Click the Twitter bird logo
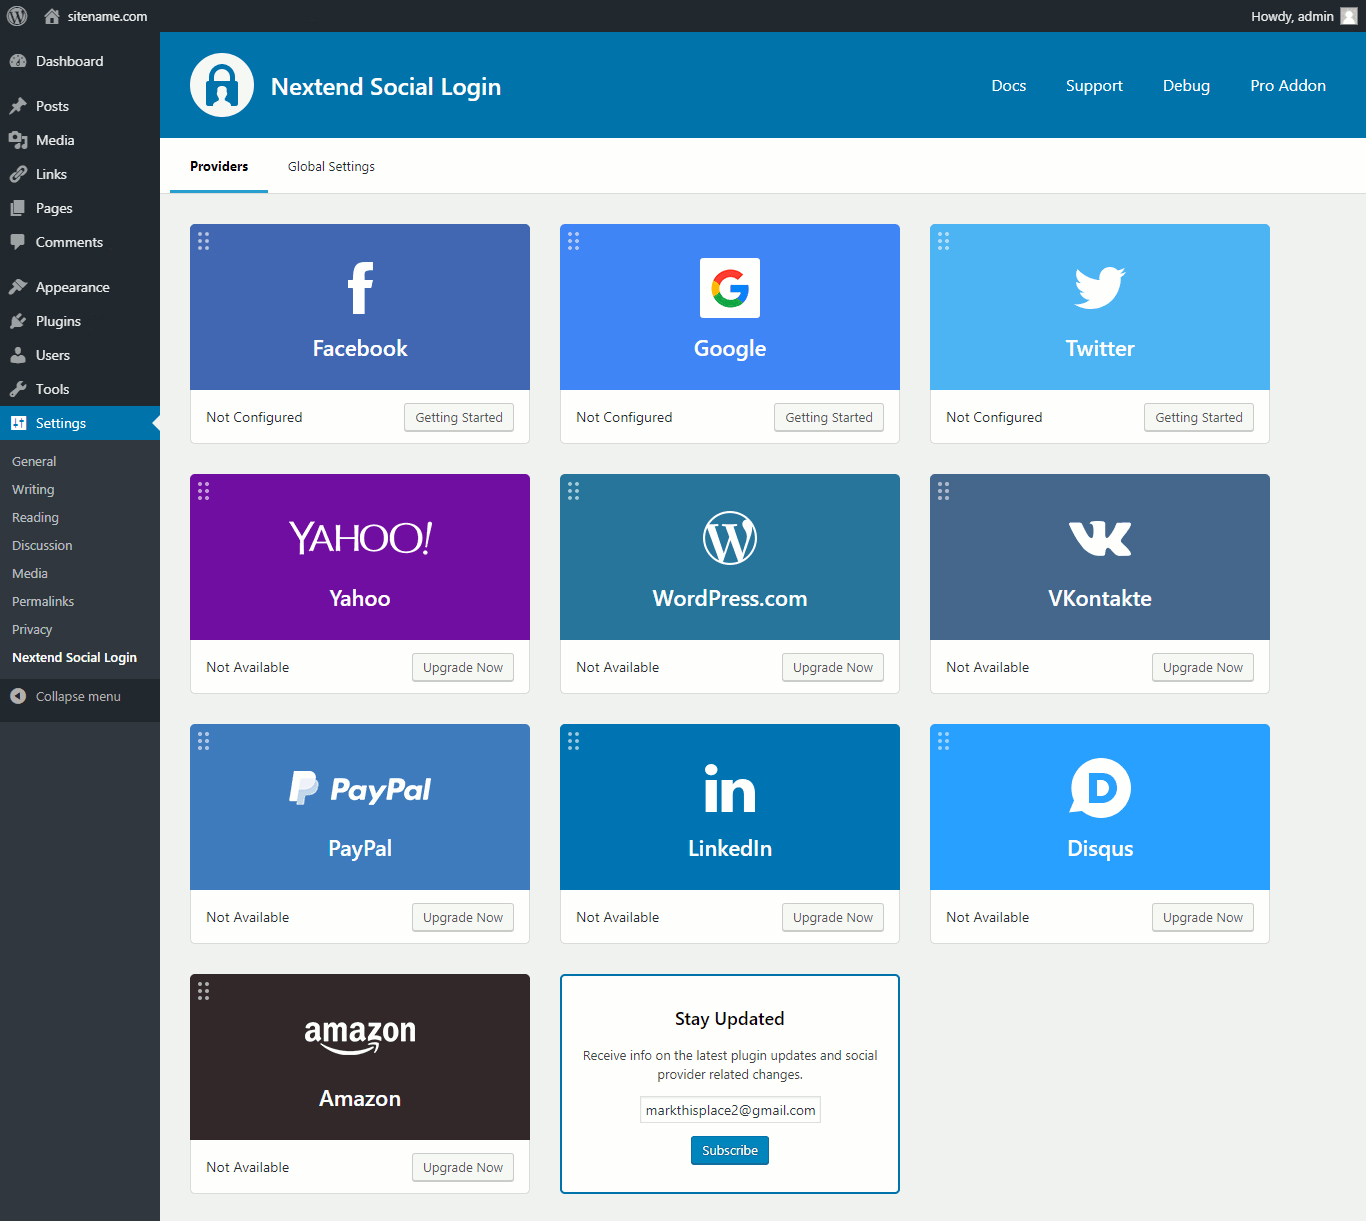Image resolution: width=1366 pixels, height=1221 pixels. click(x=1100, y=288)
